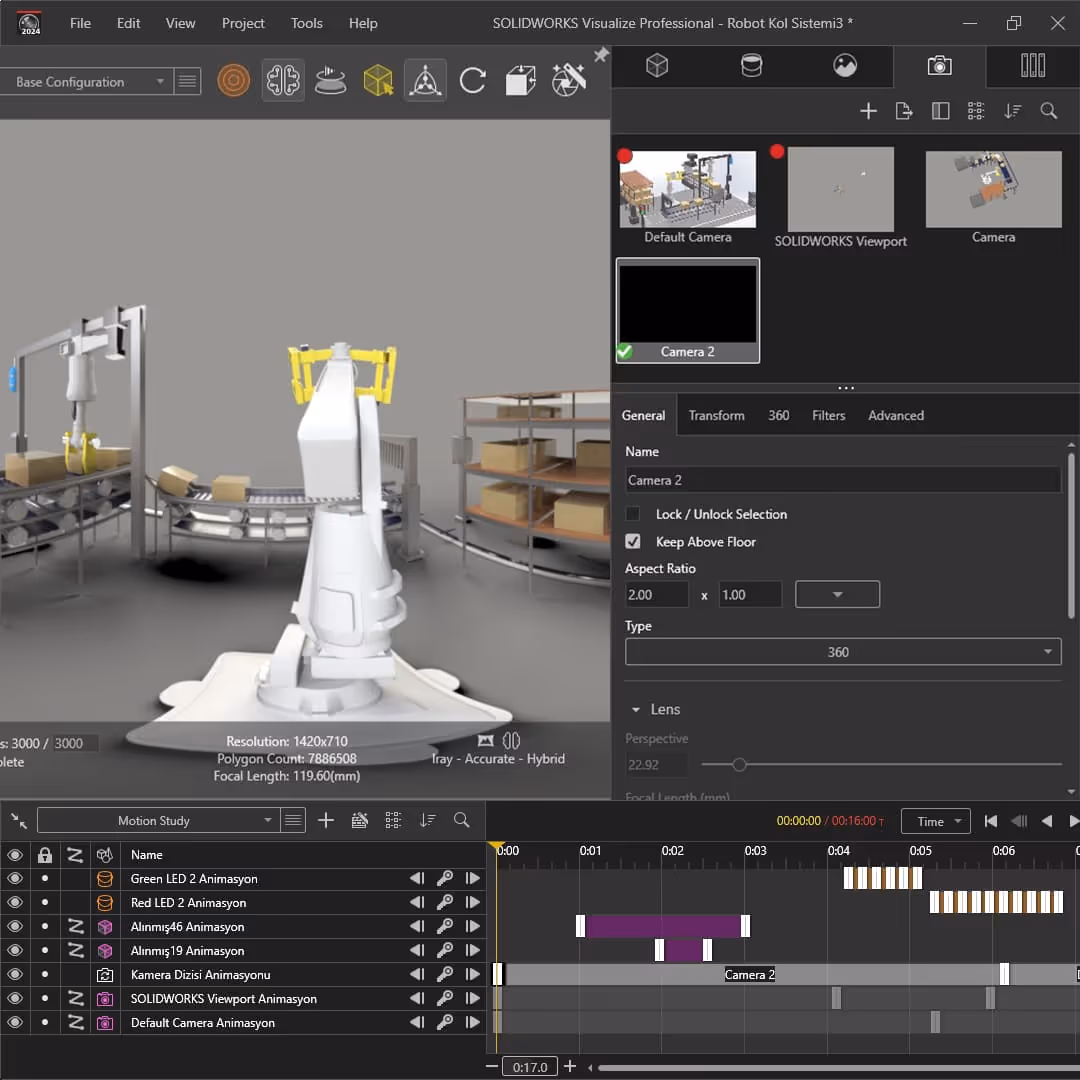This screenshot has height=1080, width=1080.
Task: Search the cameras palette
Action: click(x=1048, y=111)
